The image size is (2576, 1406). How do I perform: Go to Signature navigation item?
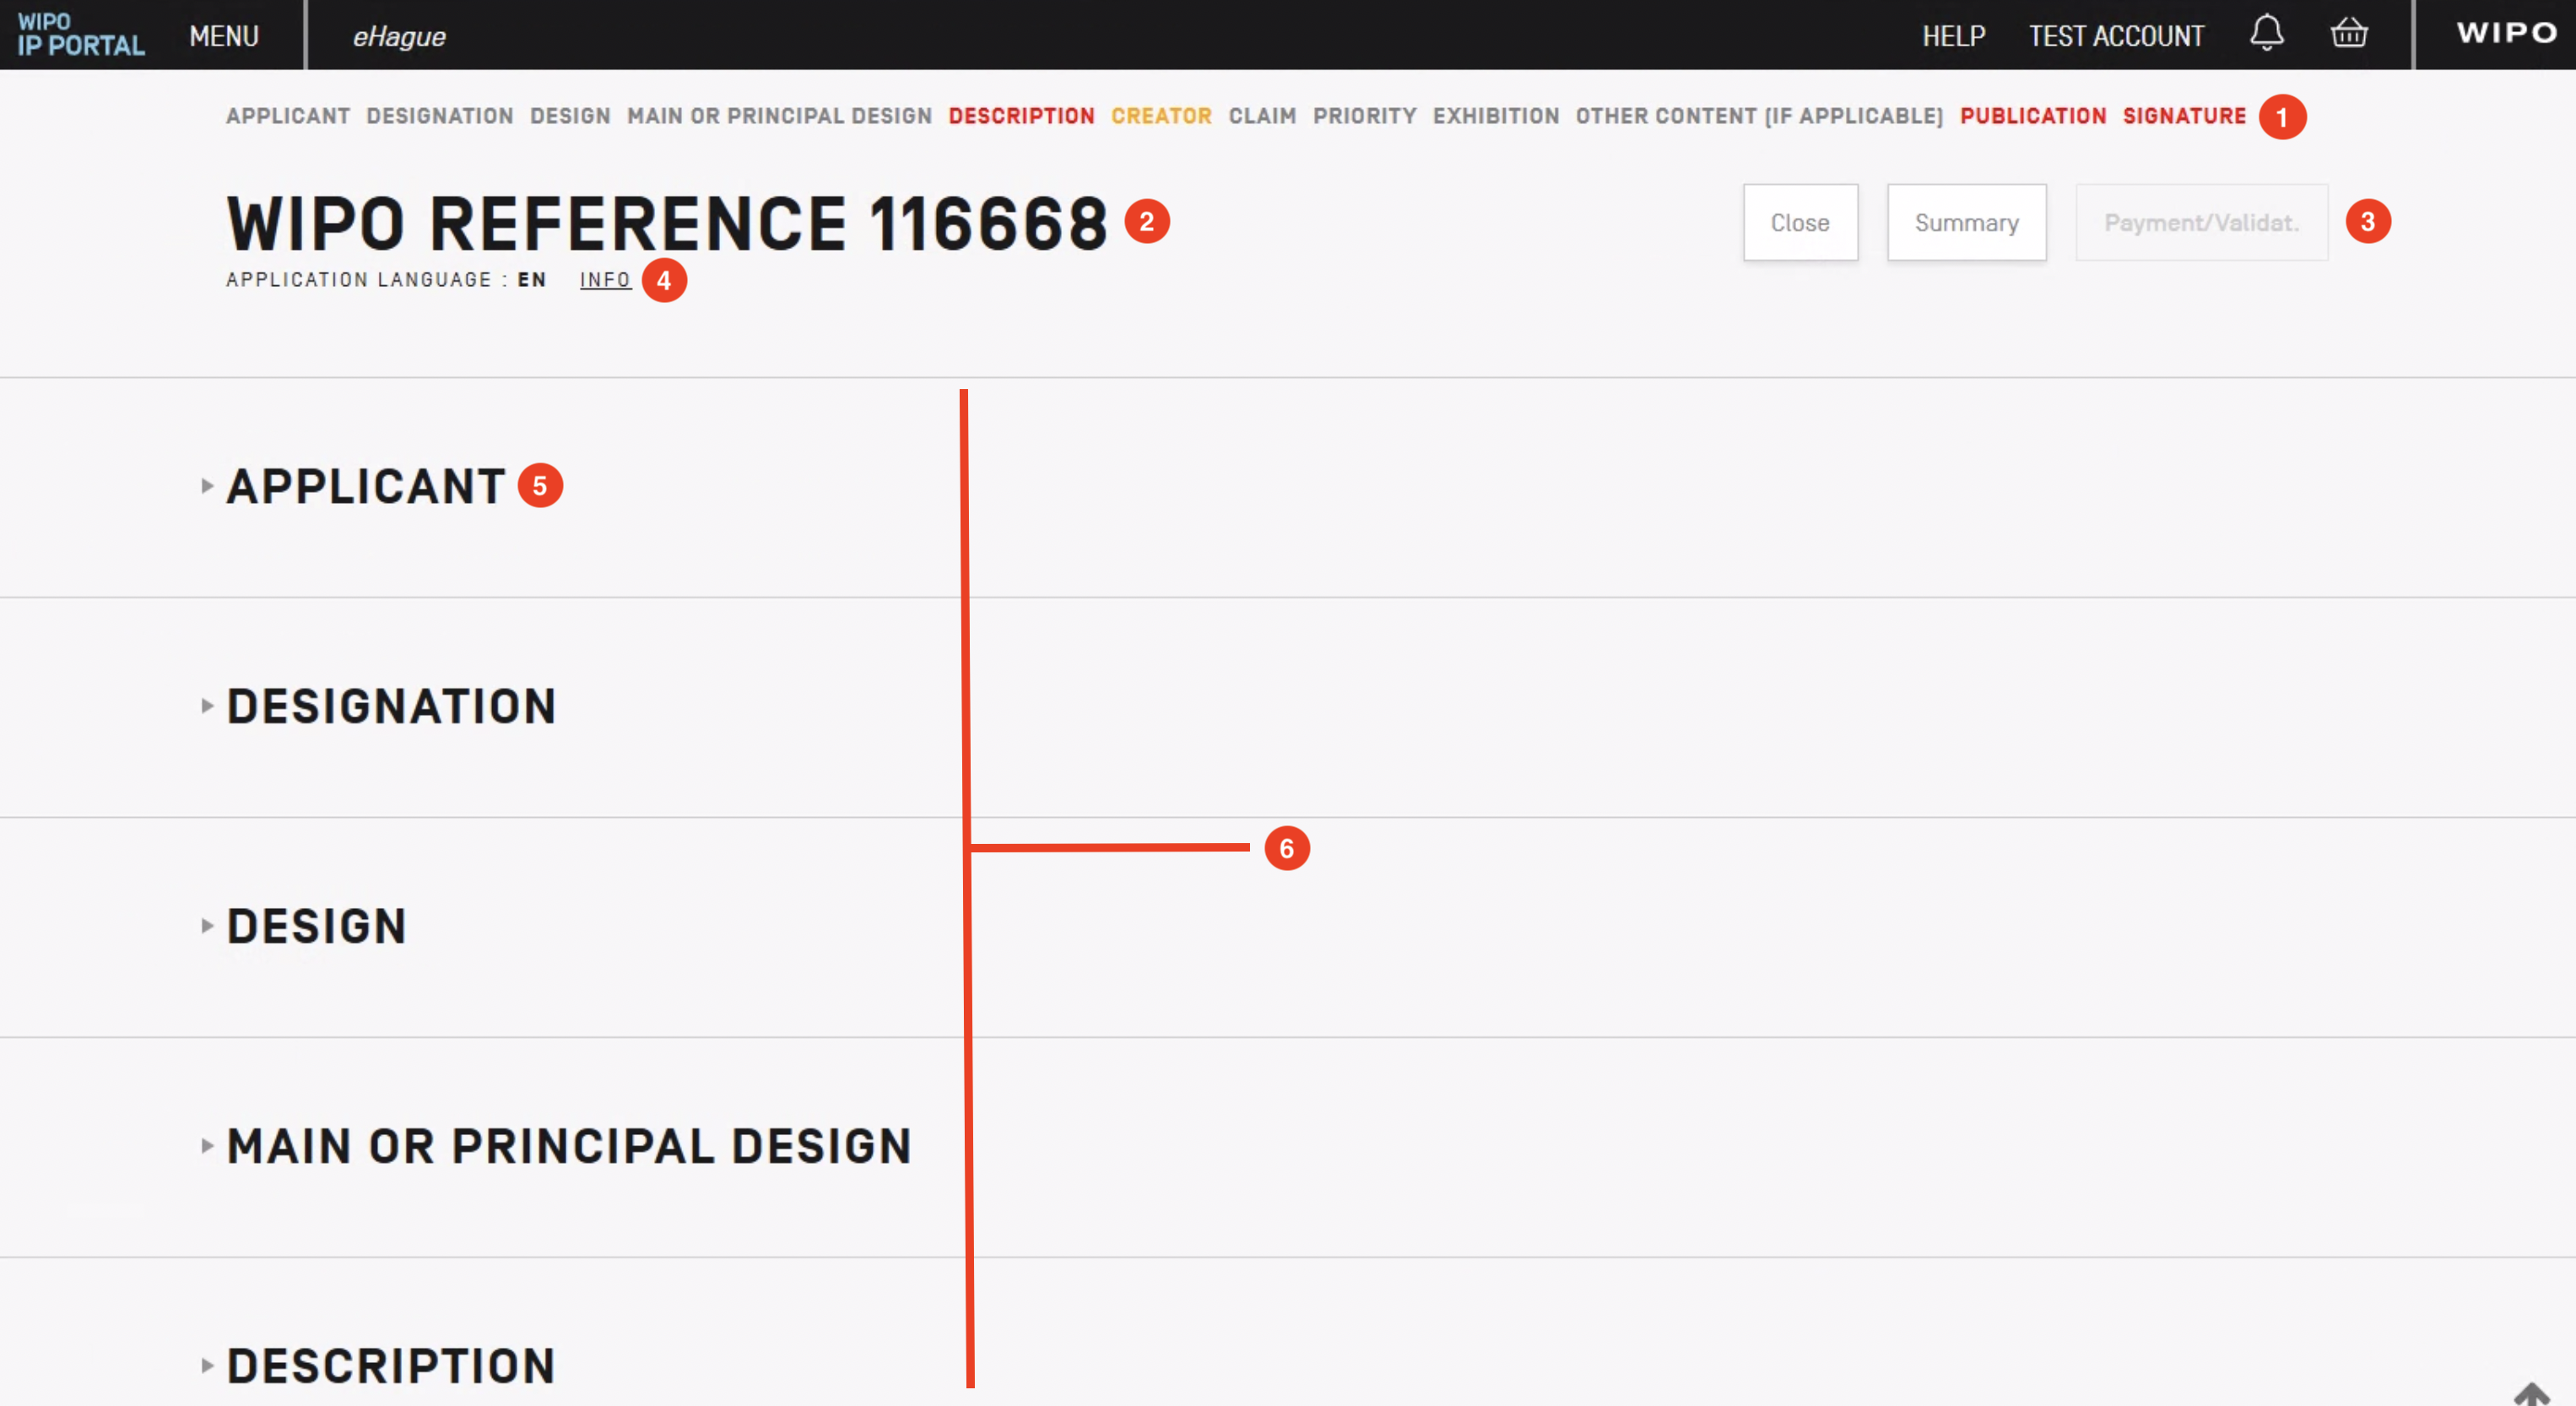click(2184, 116)
